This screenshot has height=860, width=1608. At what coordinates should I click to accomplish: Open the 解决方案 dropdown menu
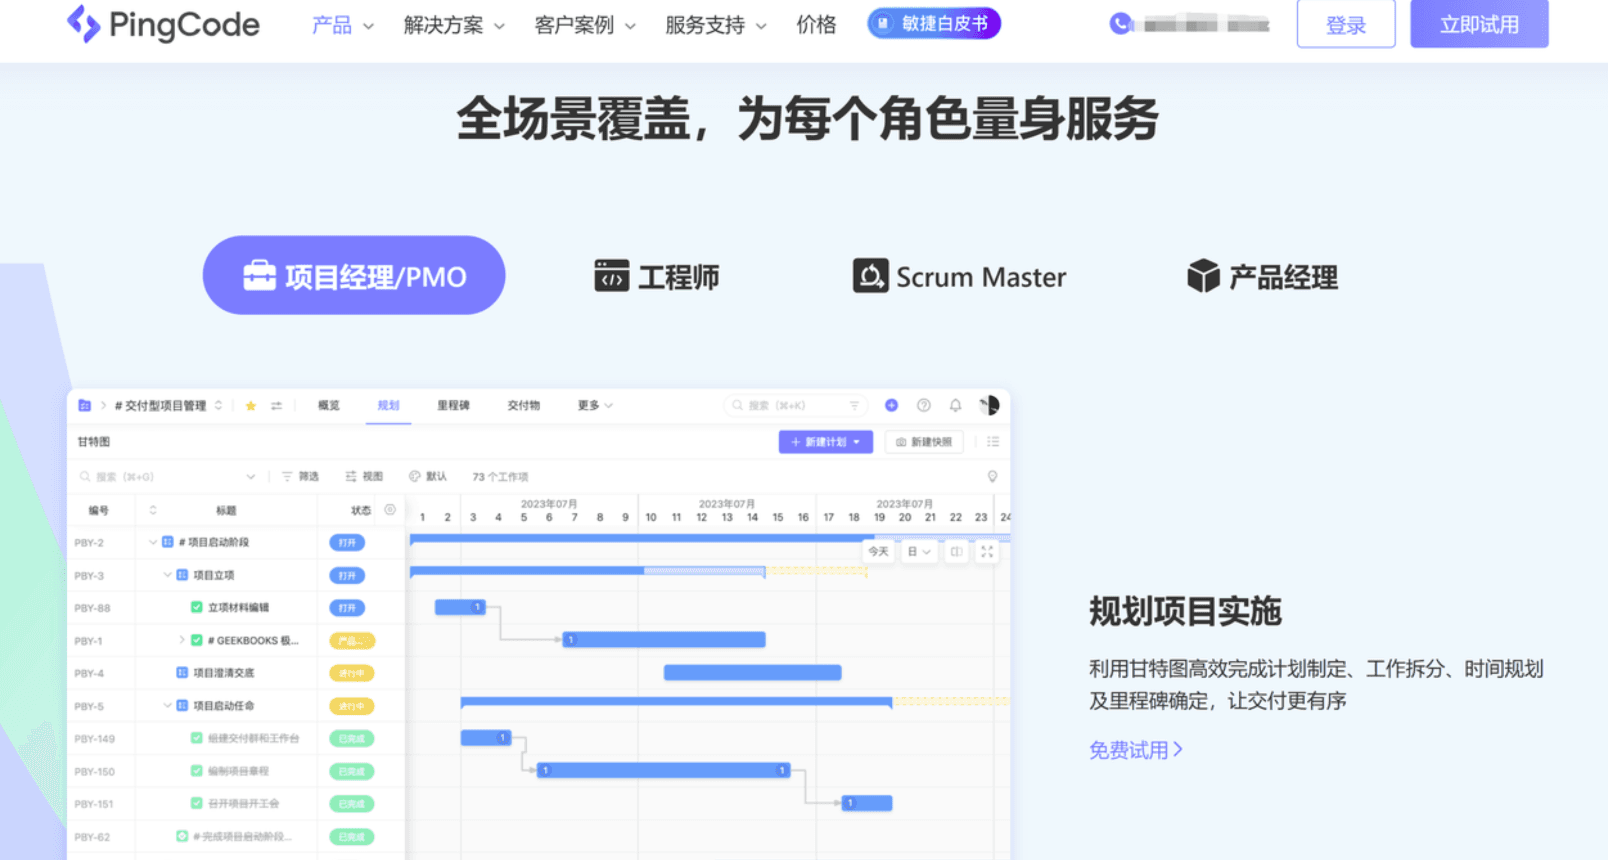454,25
